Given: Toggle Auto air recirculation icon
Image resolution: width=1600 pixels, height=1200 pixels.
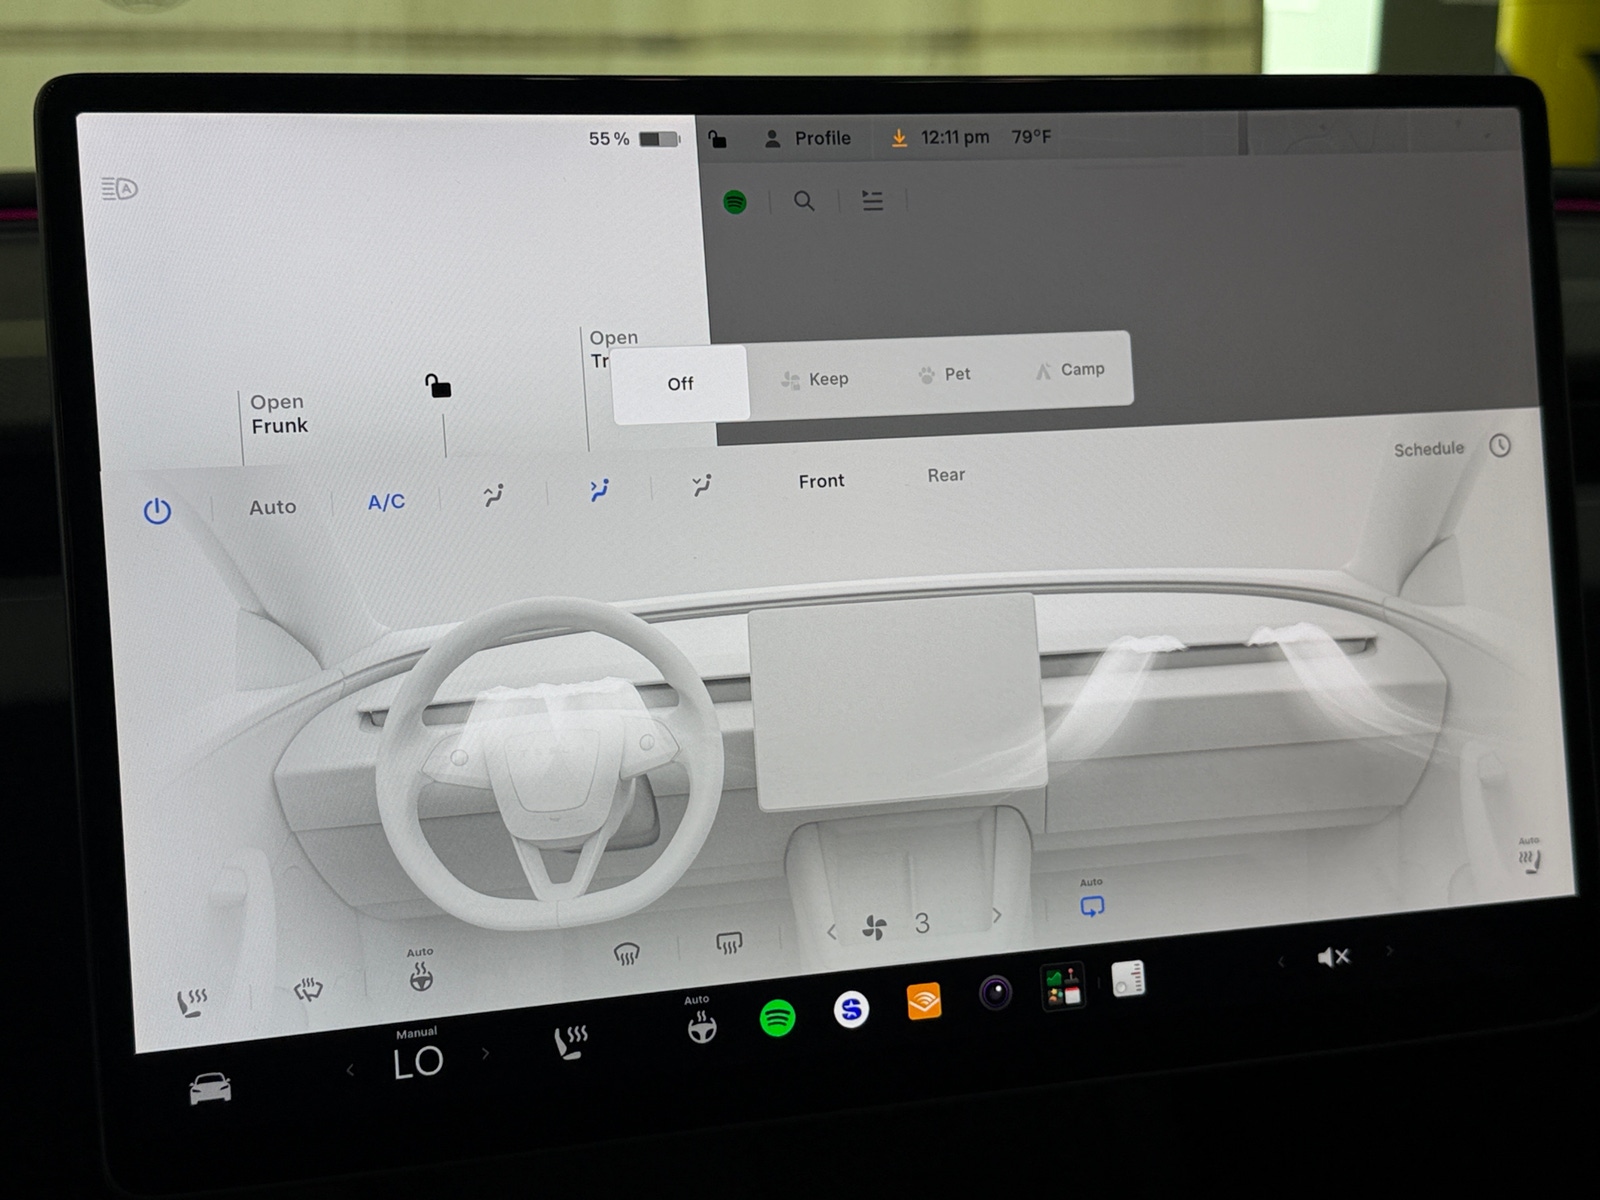Looking at the screenshot, I should click(1092, 899).
